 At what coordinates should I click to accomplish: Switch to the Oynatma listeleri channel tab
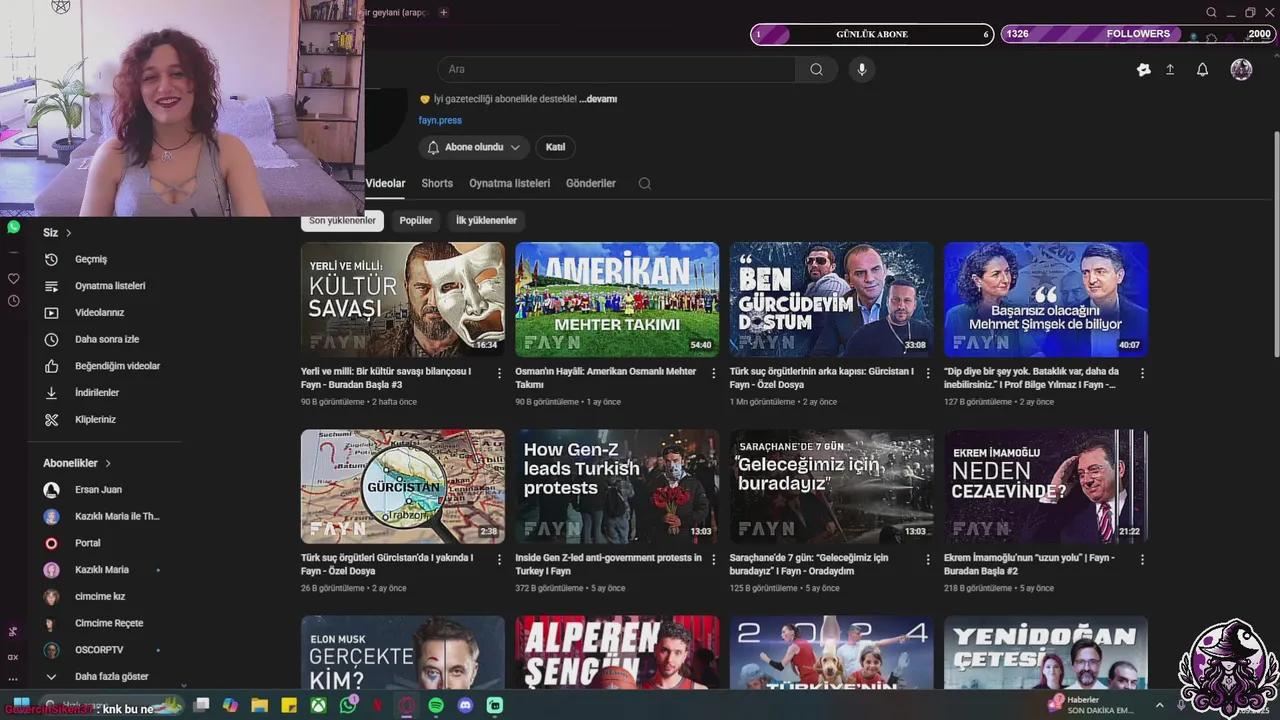pos(510,183)
